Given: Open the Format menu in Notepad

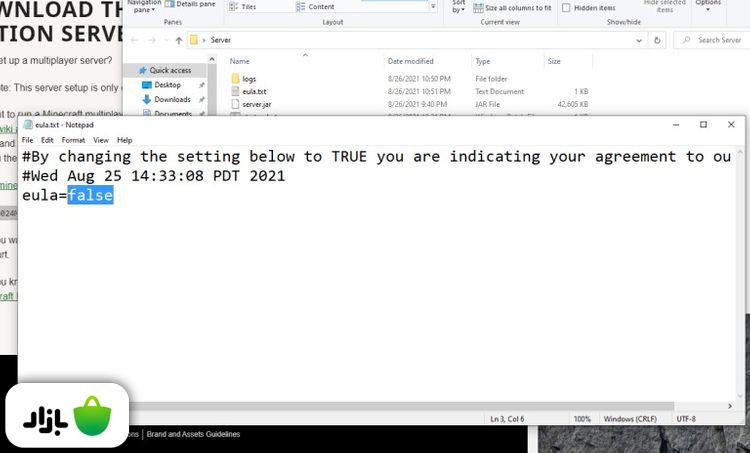Looking at the screenshot, I should pyautogui.click(x=73, y=140).
